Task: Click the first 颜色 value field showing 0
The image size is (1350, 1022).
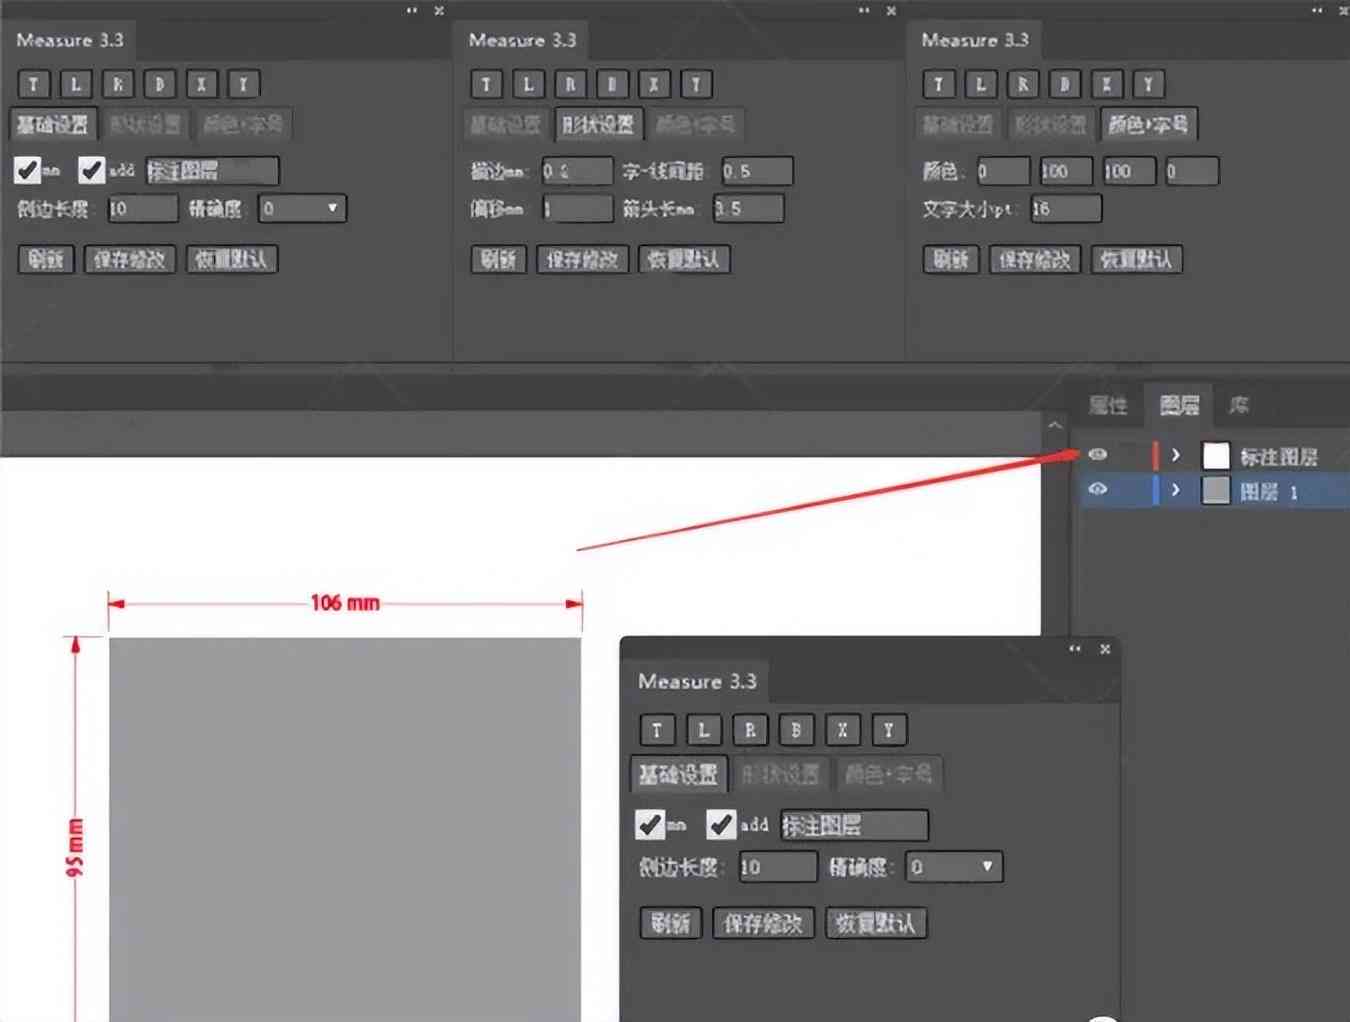Action: 1003,171
